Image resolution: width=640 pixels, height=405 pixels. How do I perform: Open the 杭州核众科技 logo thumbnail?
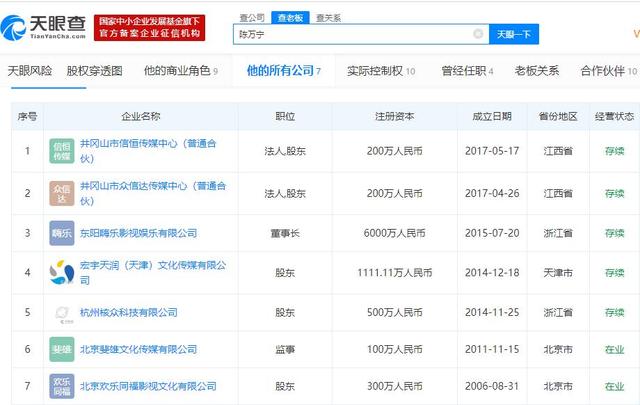click(62, 313)
